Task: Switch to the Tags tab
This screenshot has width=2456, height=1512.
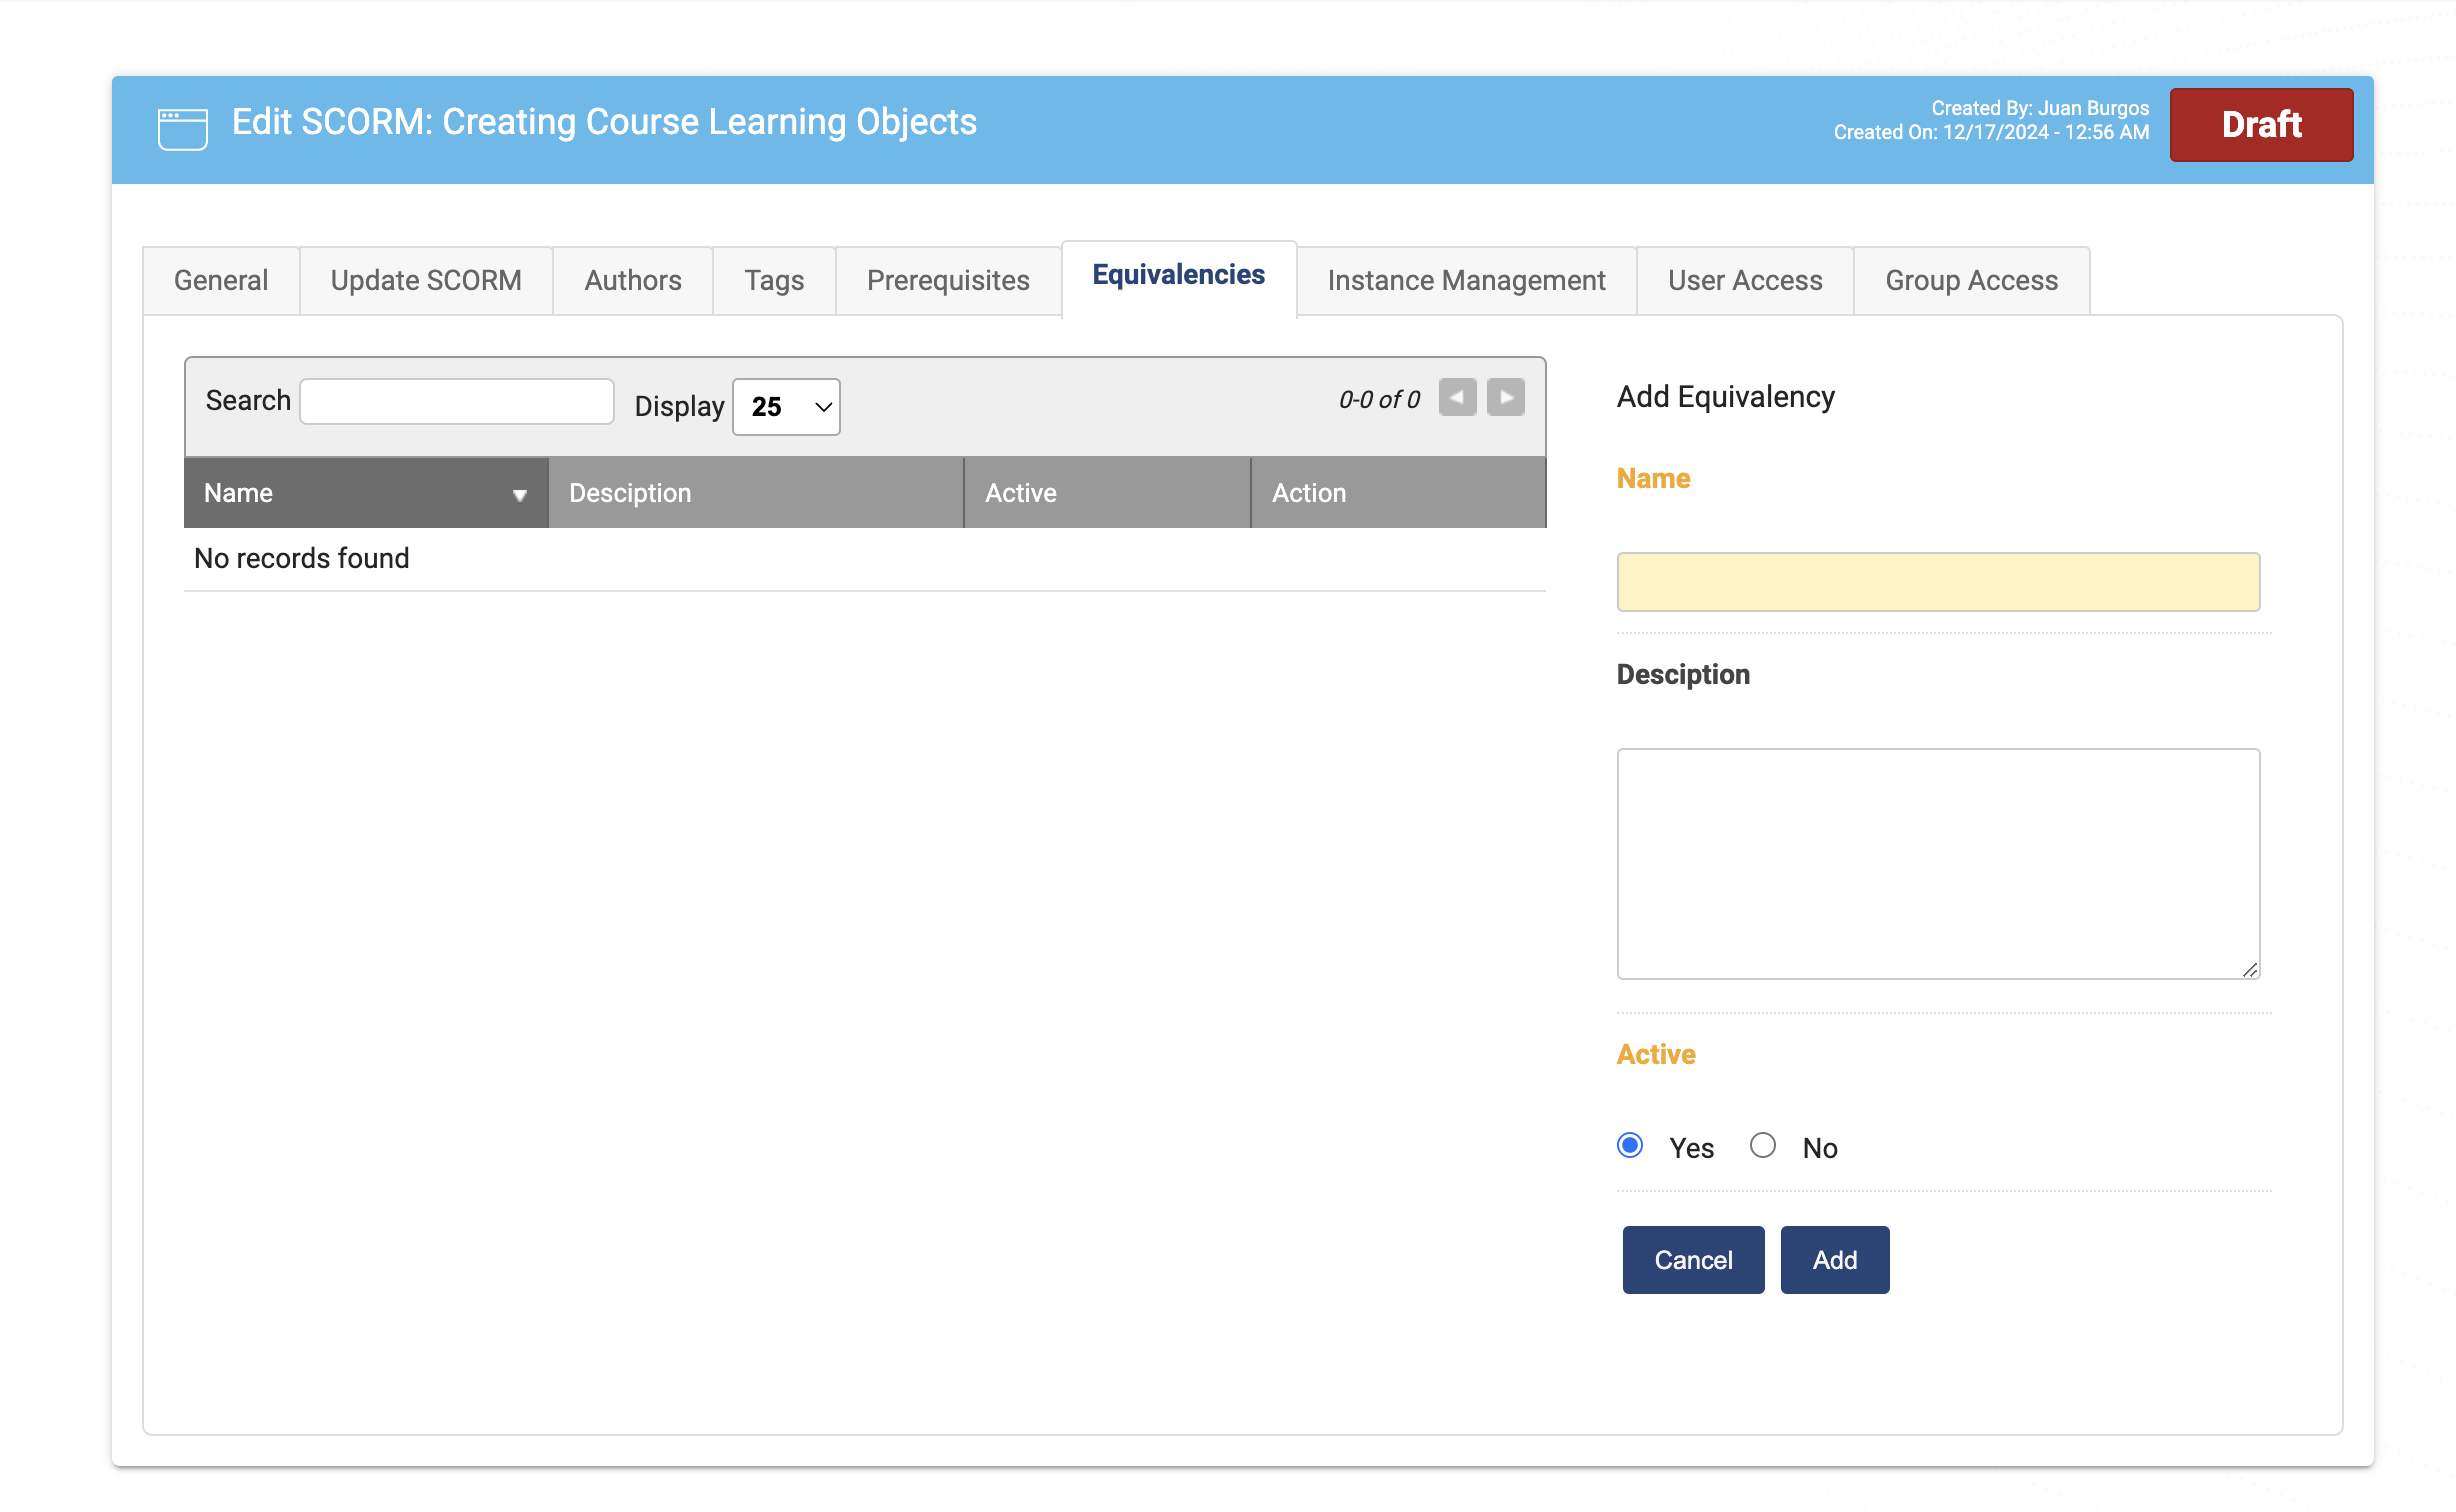Action: pyautogui.click(x=774, y=281)
